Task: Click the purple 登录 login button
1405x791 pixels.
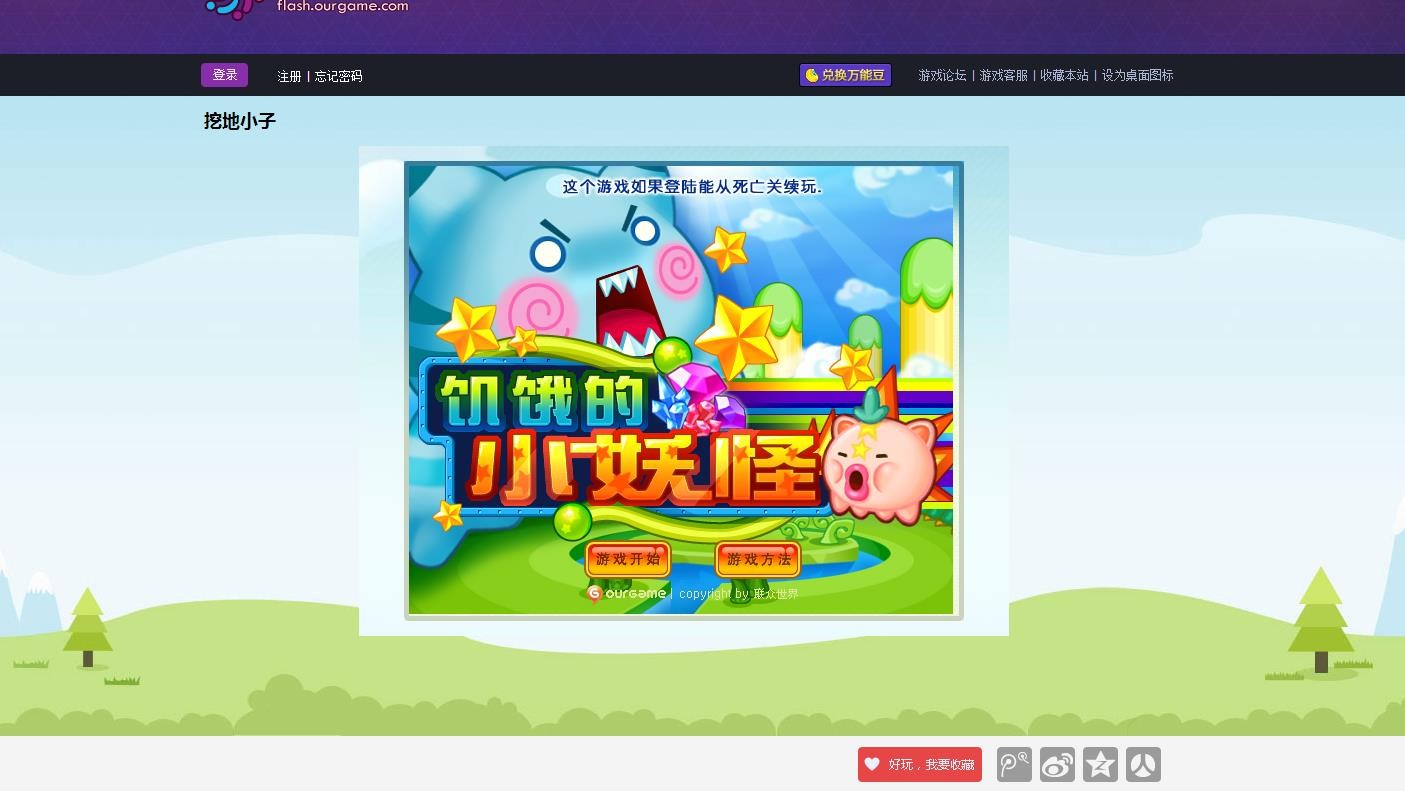Action: (224, 75)
